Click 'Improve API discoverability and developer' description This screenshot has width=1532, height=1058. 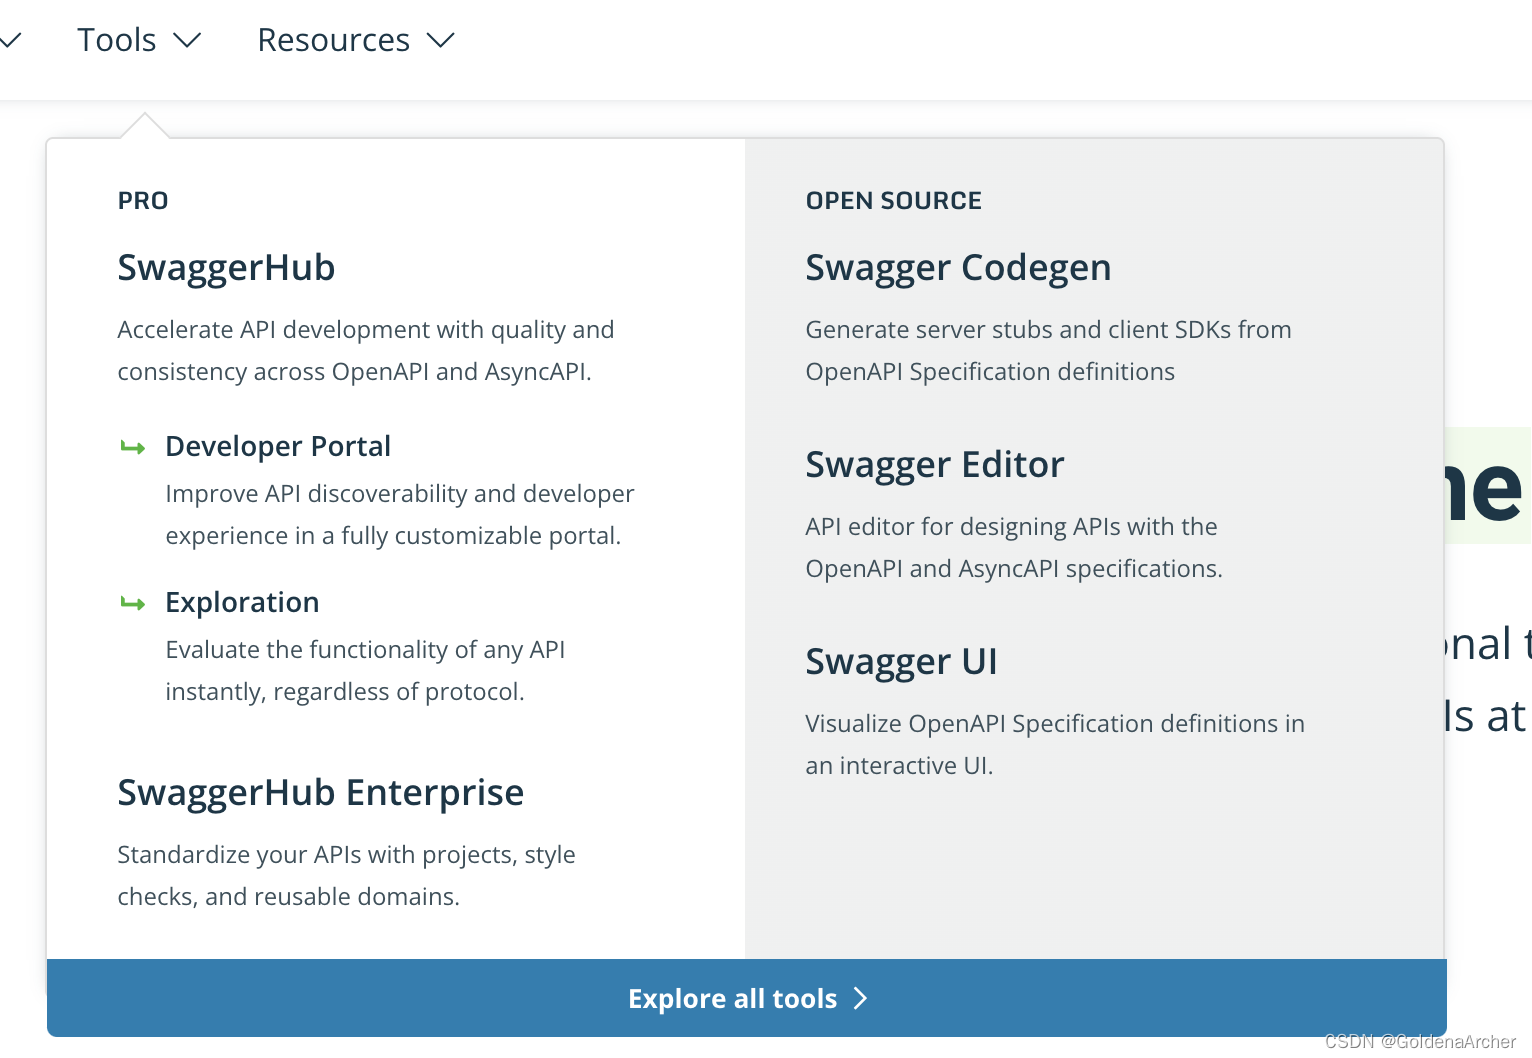tap(400, 494)
